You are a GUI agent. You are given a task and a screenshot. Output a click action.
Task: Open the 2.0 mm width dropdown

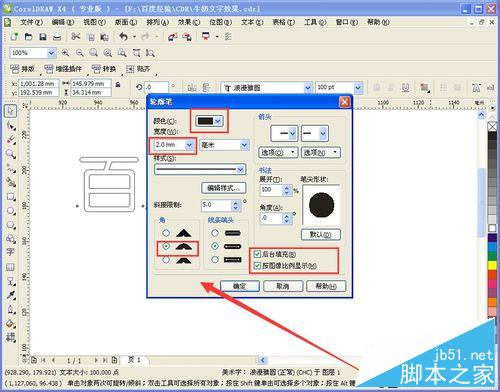pos(189,145)
